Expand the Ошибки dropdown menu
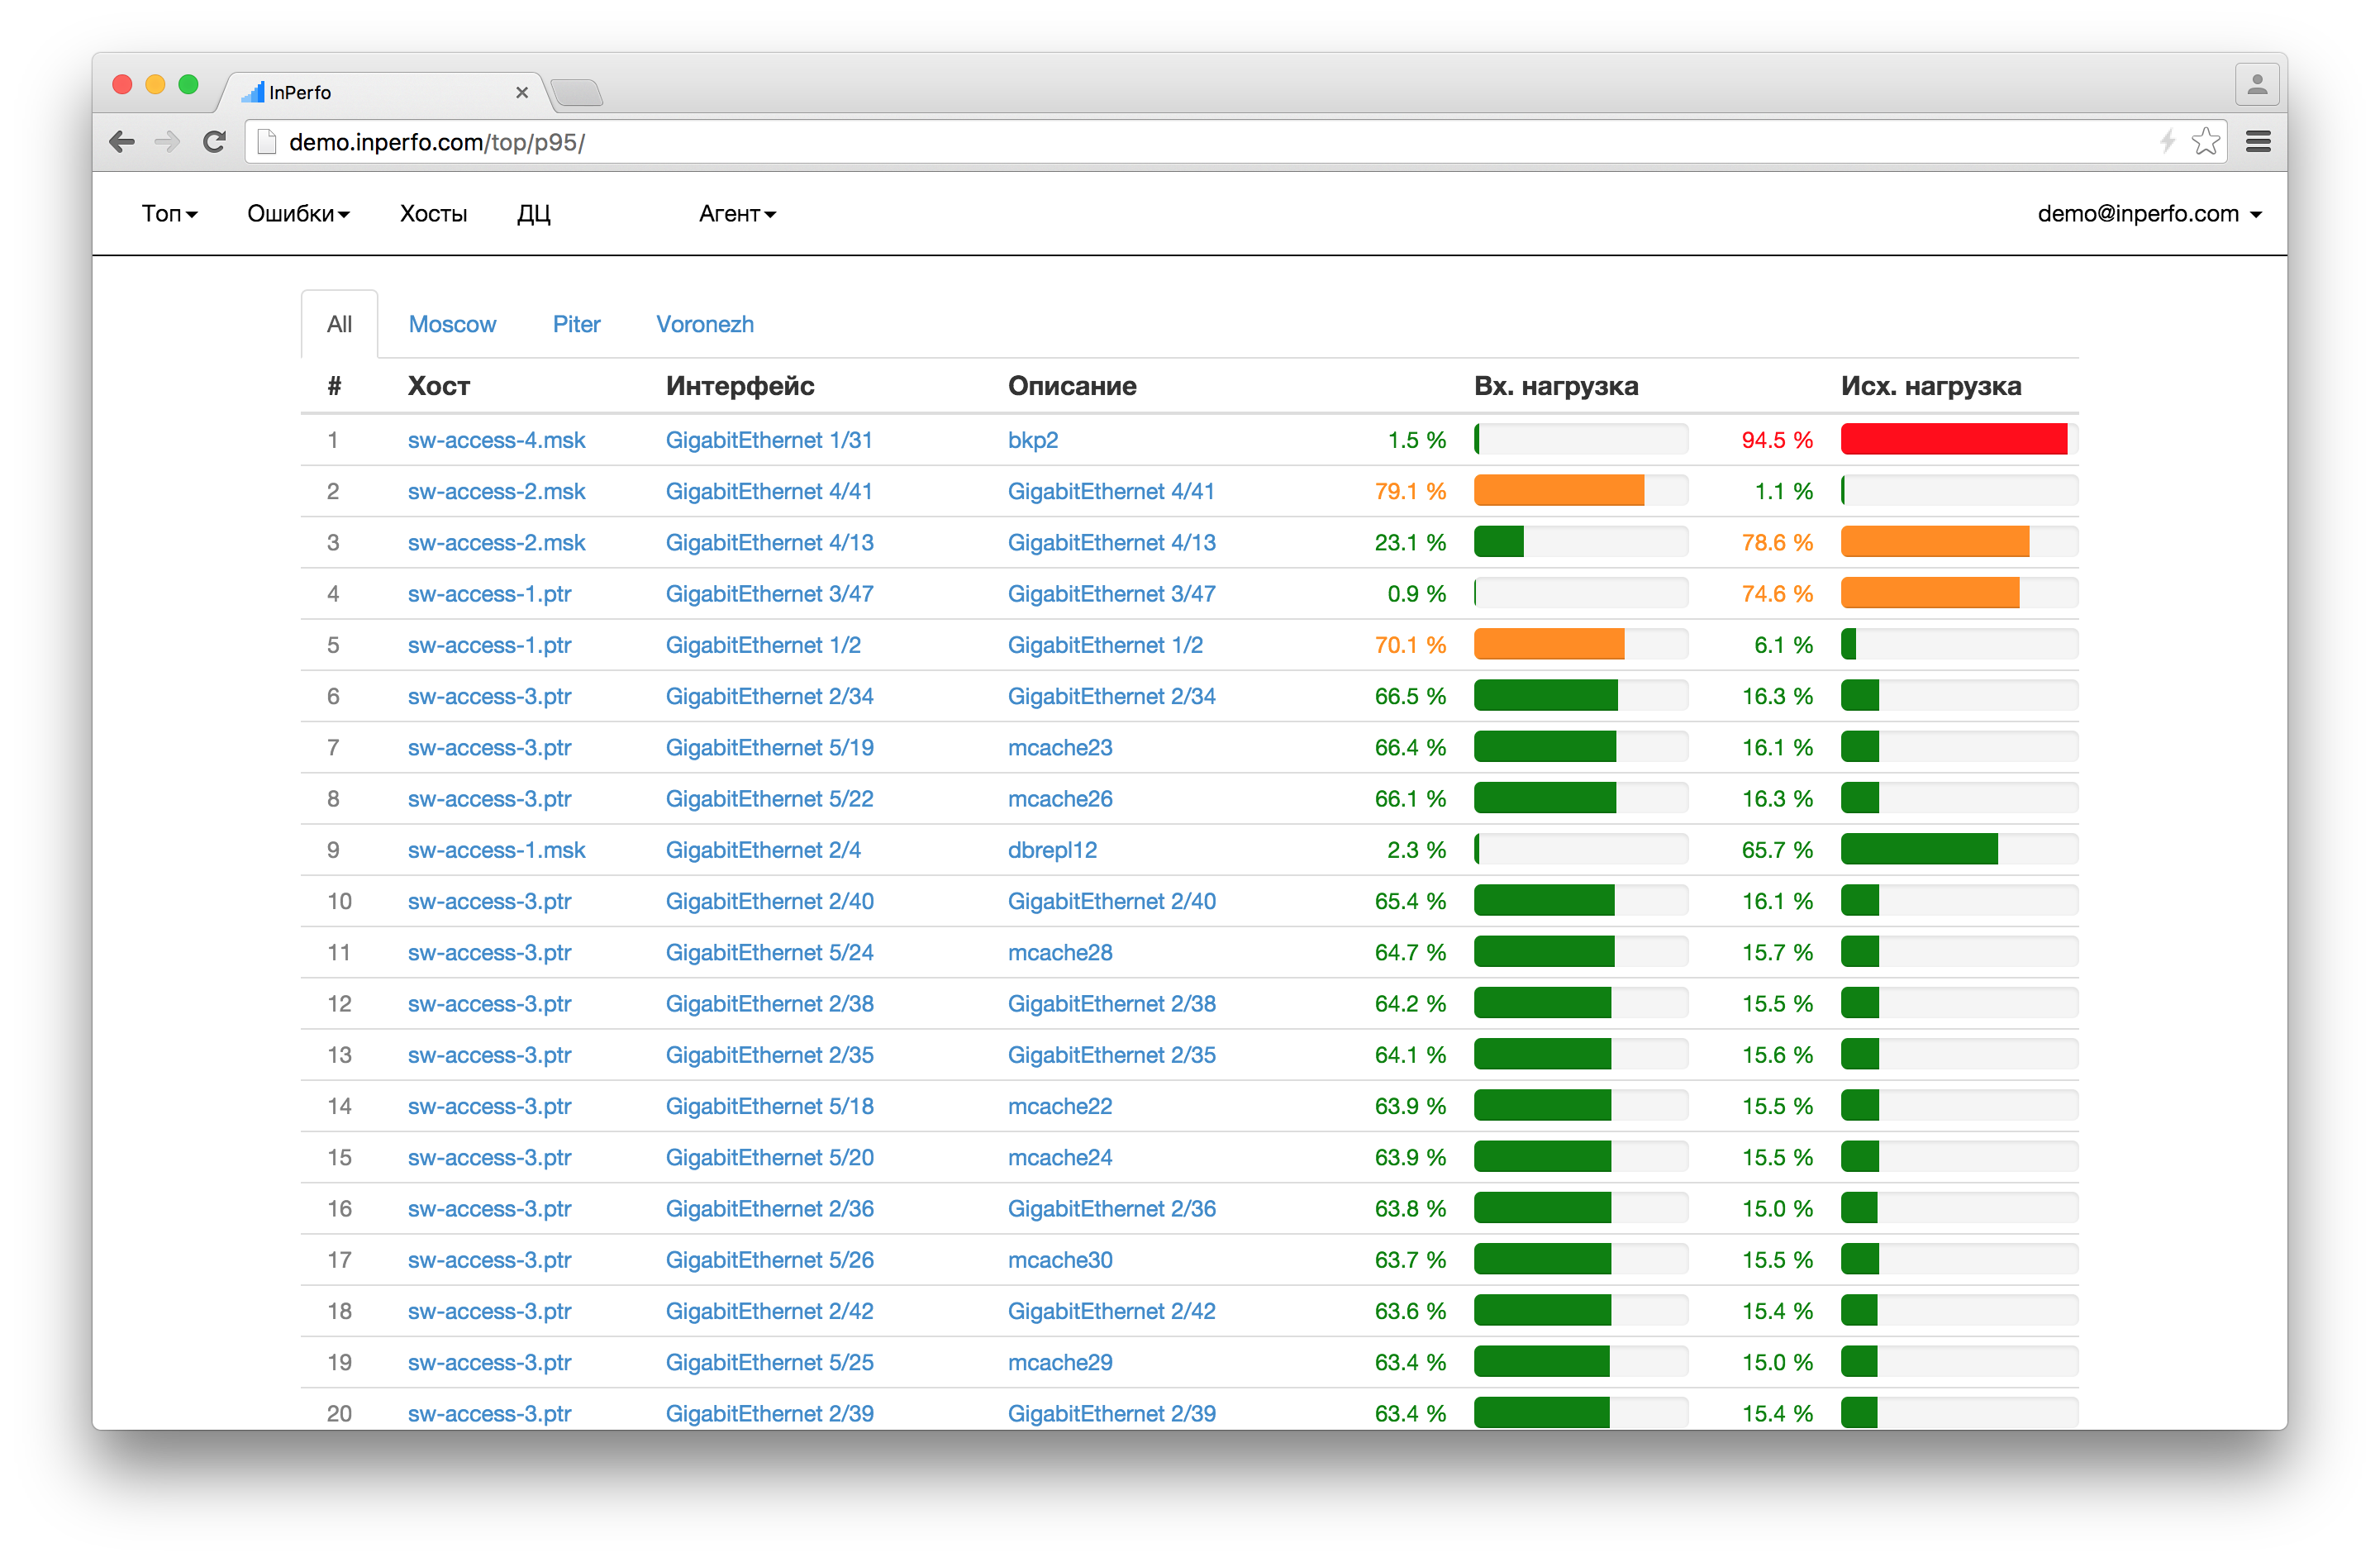 click(298, 214)
